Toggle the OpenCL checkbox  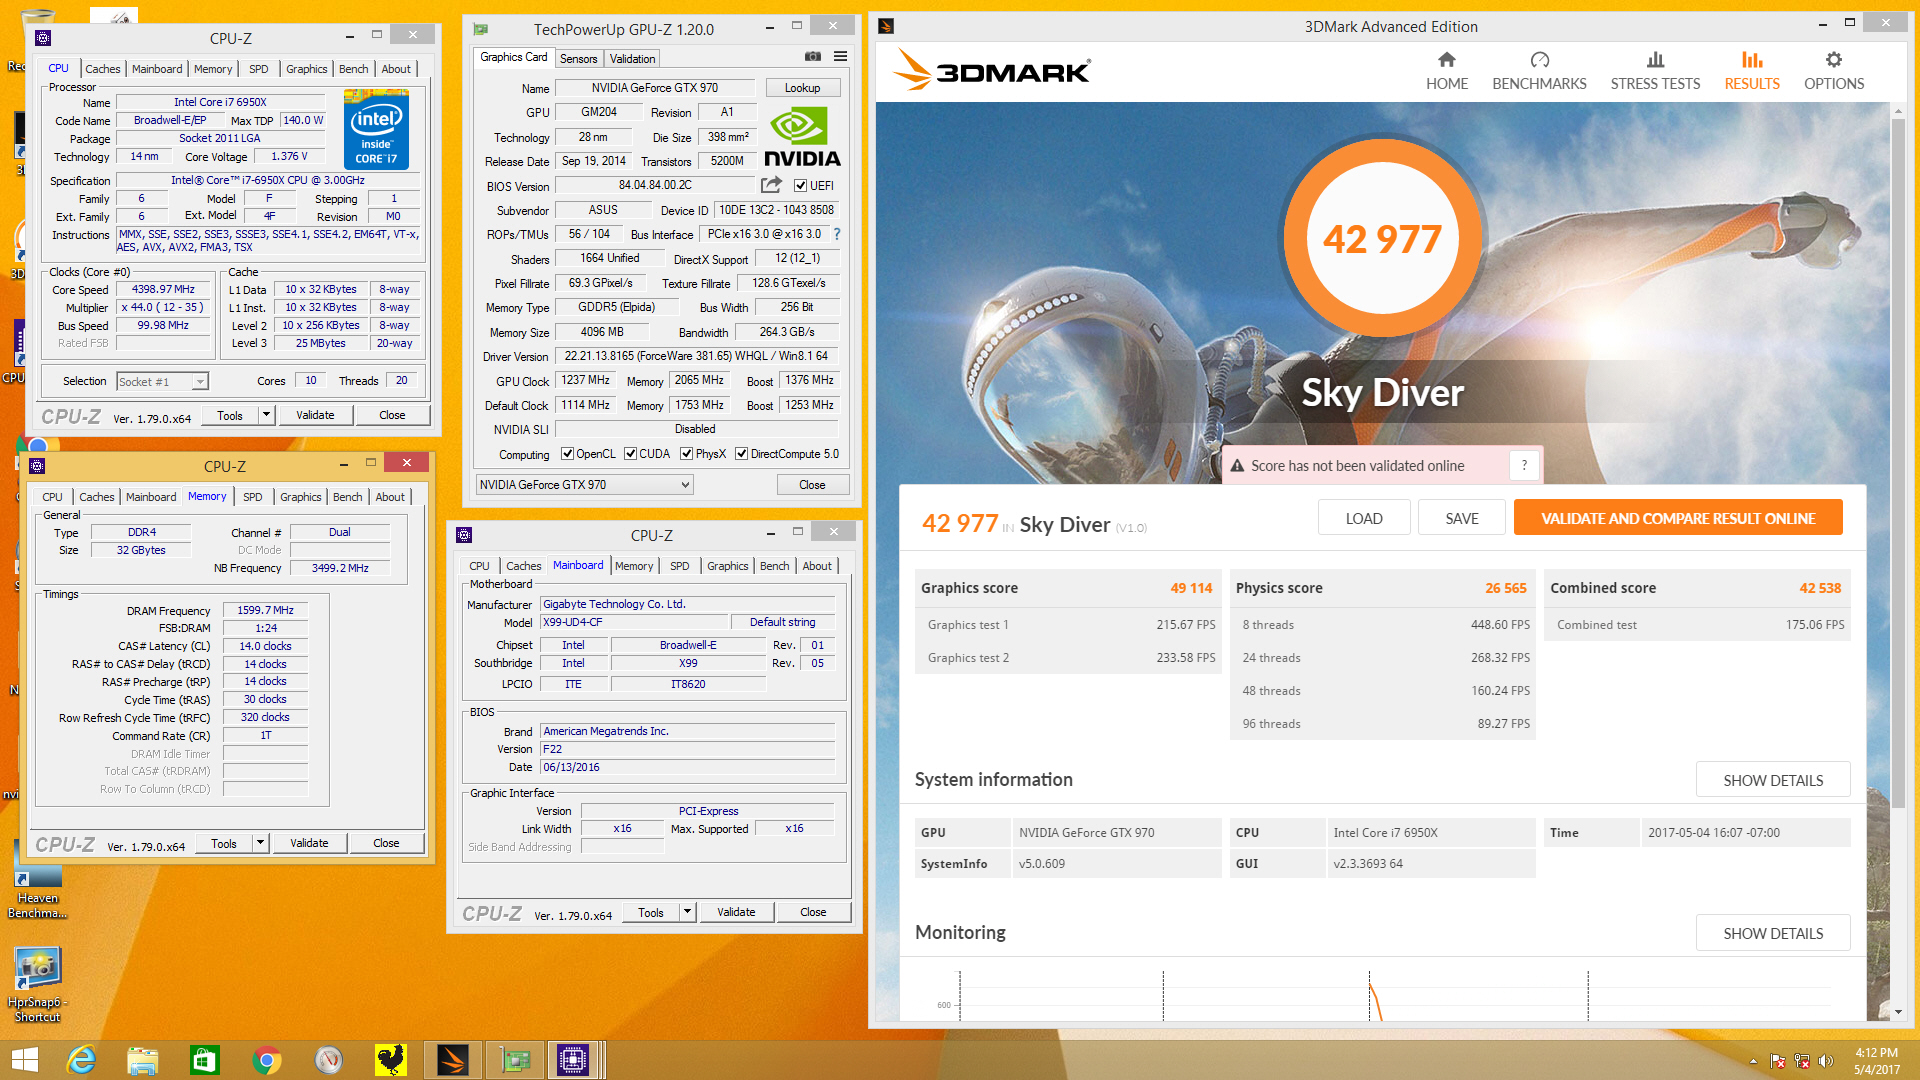pyautogui.click(x=567, y=454)
